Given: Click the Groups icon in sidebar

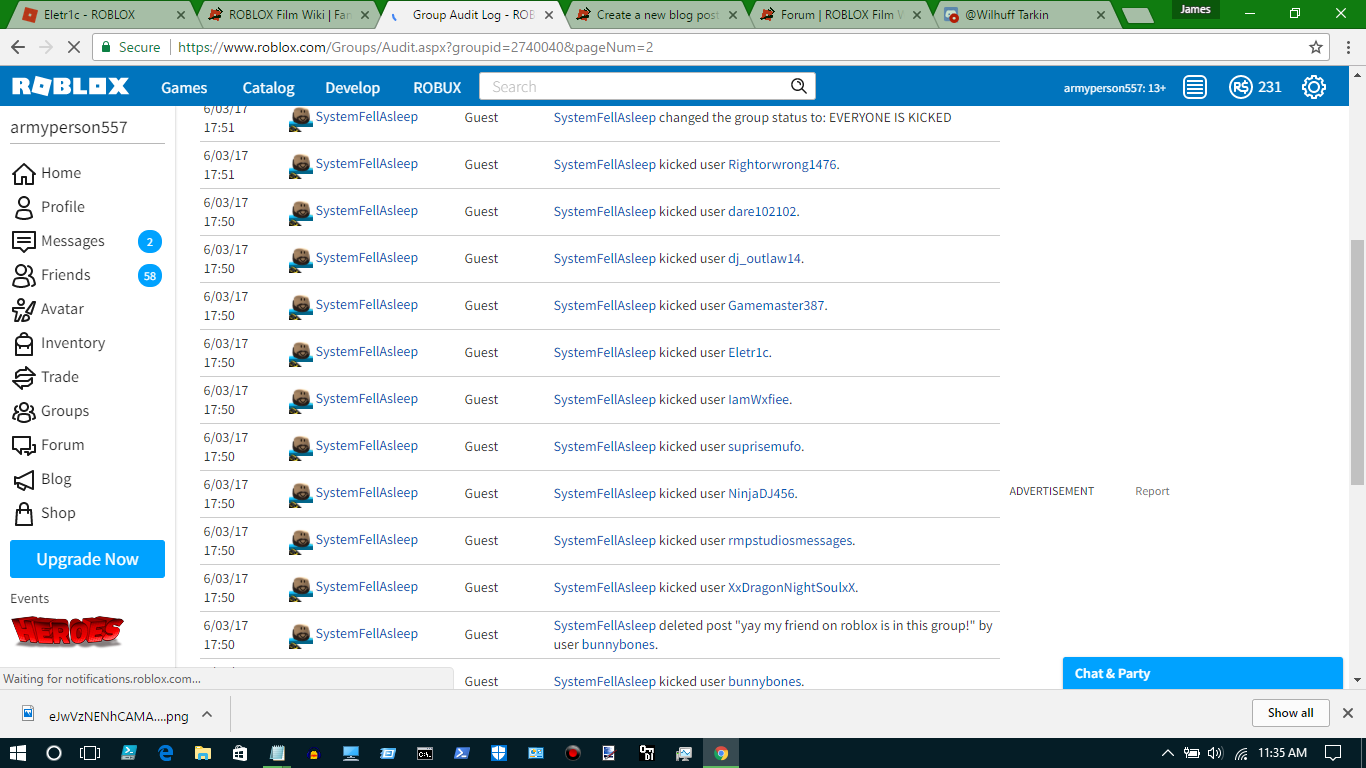Looking at the screenshot, I should click(x=23, y=412).
